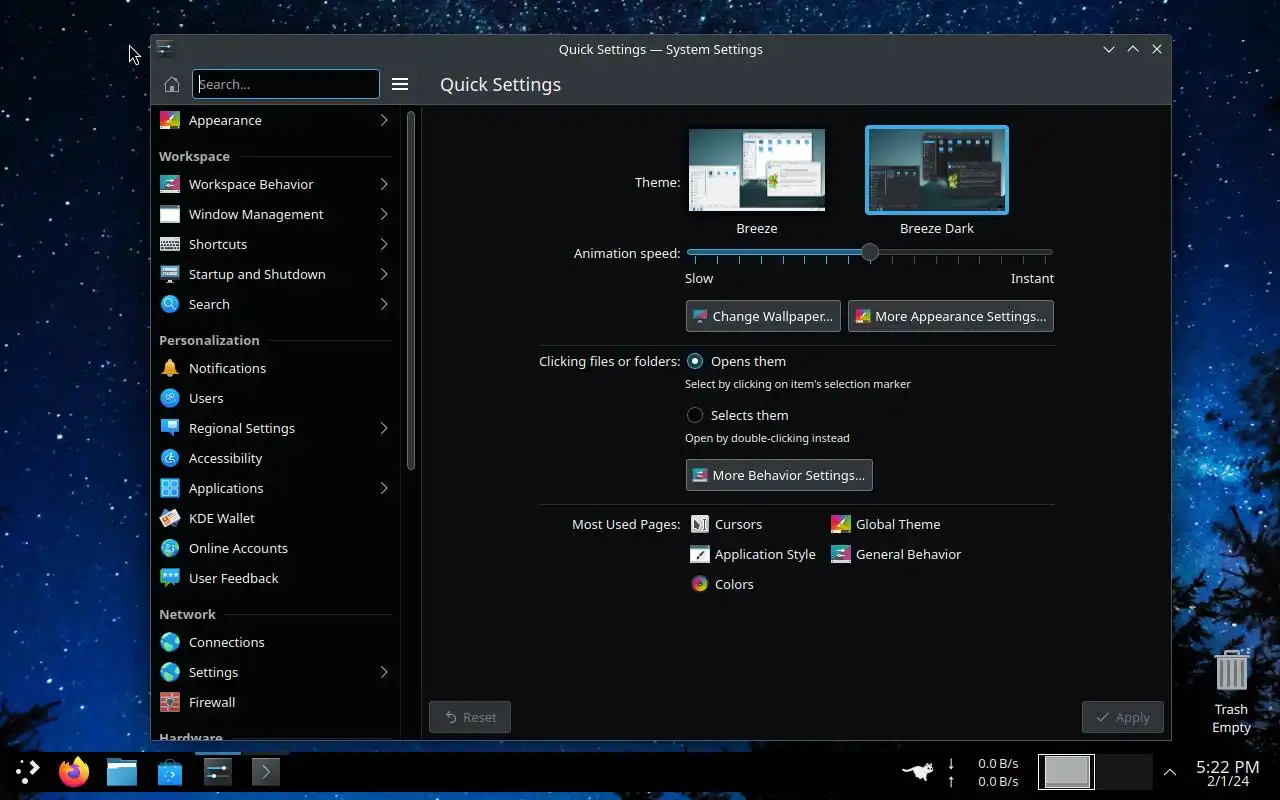The image size is (1280, 800).
Task: Expand the Appearance category chevron
Action: (x=384, y=120)
